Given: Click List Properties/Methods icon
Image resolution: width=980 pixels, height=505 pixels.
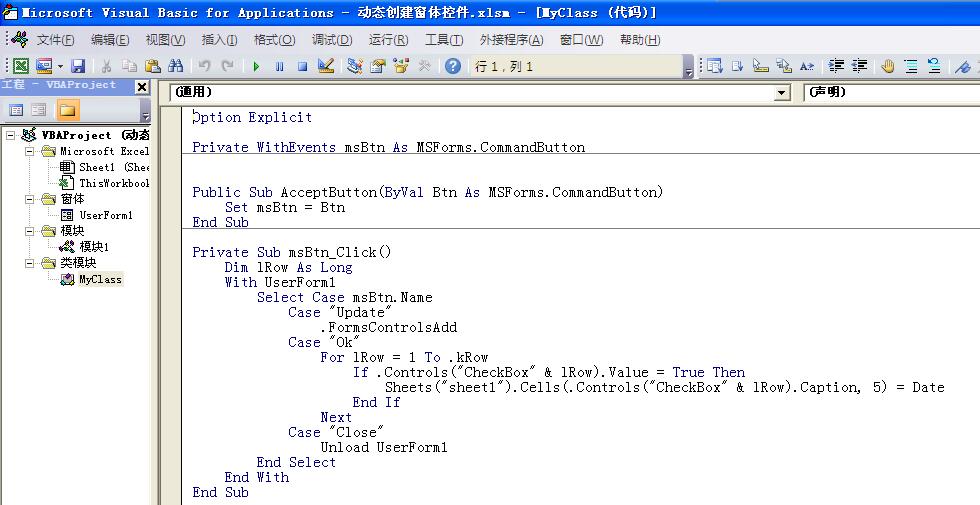Looking at the screenshot, I should tap(714, 66).
